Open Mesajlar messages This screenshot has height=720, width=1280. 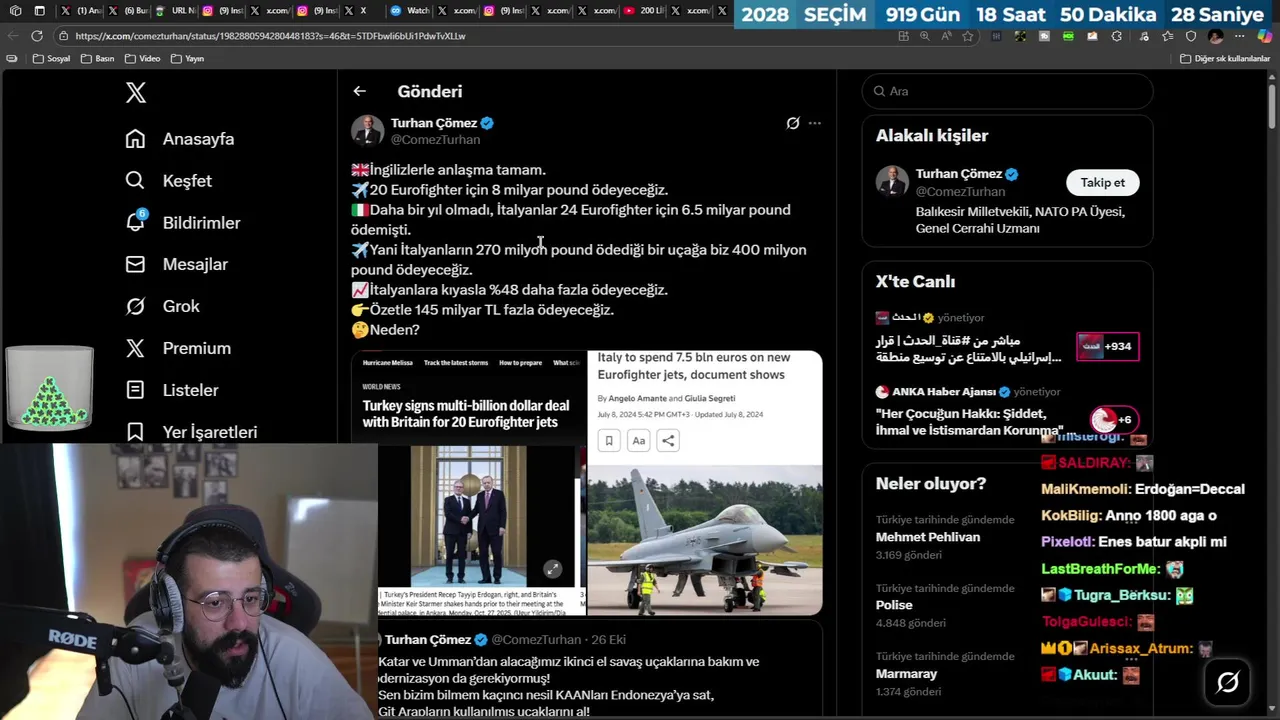coord(177,265)
